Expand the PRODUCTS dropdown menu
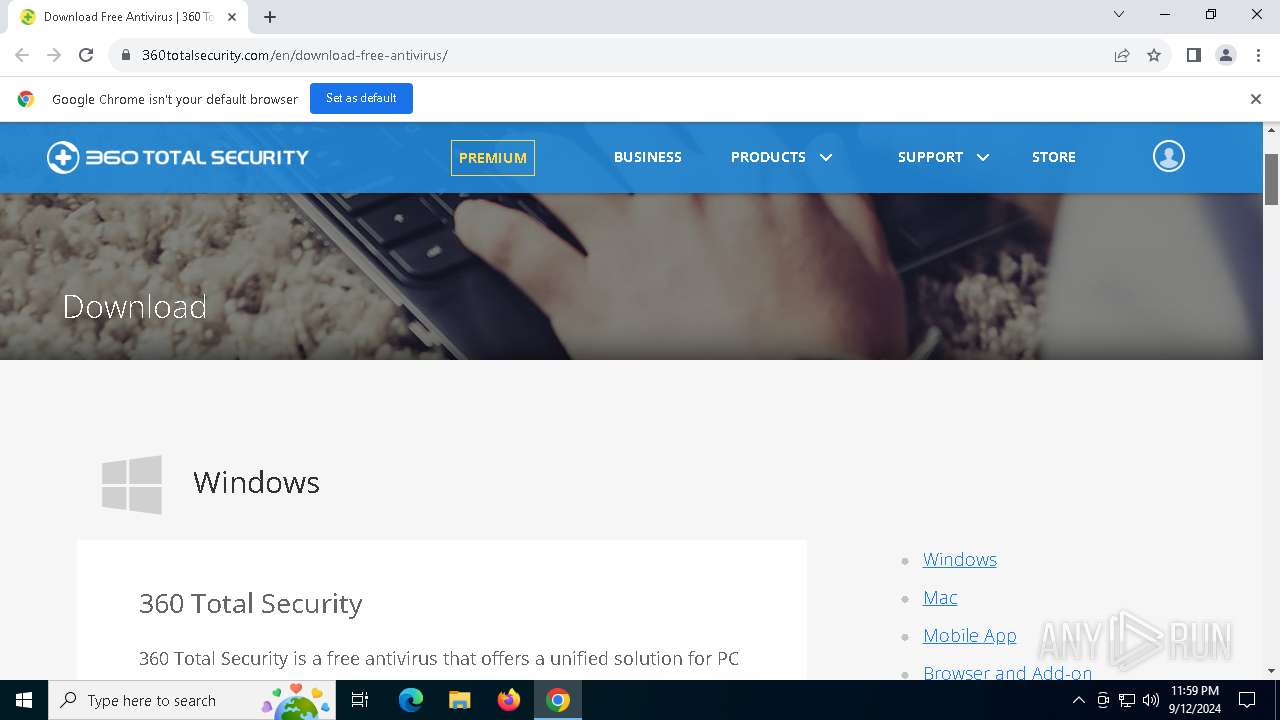This screenshot has height=720, width=1280. click(781, 157)
